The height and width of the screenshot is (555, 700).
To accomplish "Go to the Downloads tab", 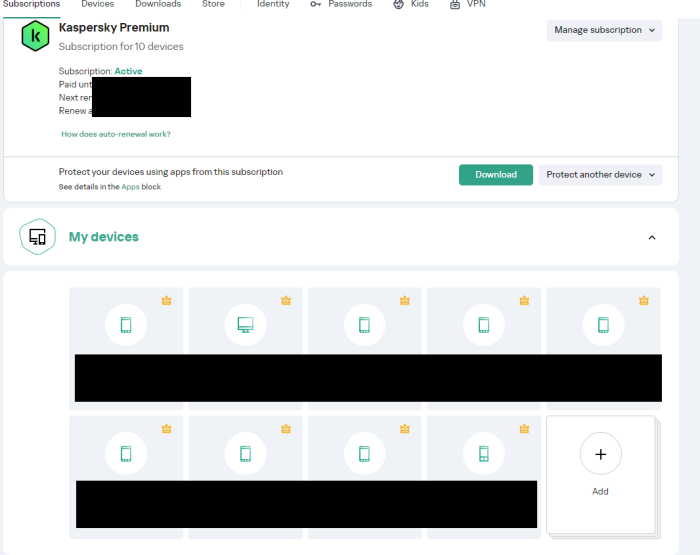I will [158, 4].
